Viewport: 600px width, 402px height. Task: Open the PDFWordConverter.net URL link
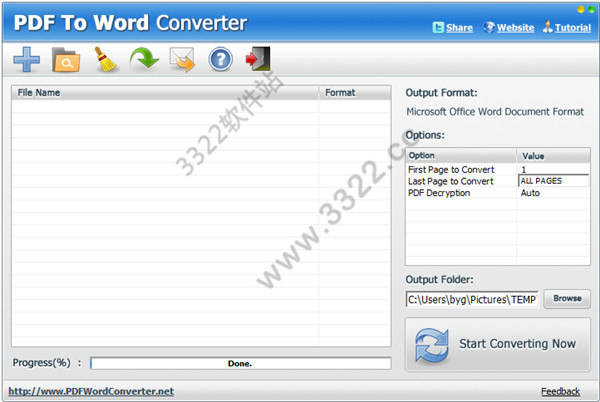pyautogui.click(x=91, y=391)
